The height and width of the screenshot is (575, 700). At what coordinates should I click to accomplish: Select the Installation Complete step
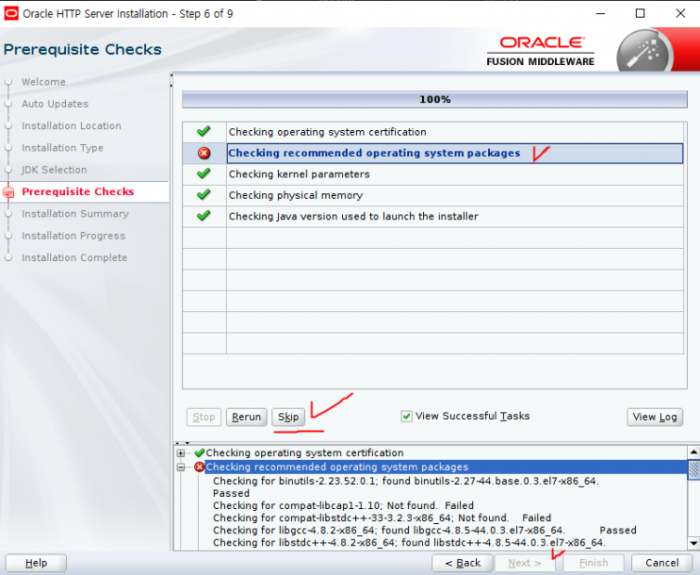pos(74,257)
